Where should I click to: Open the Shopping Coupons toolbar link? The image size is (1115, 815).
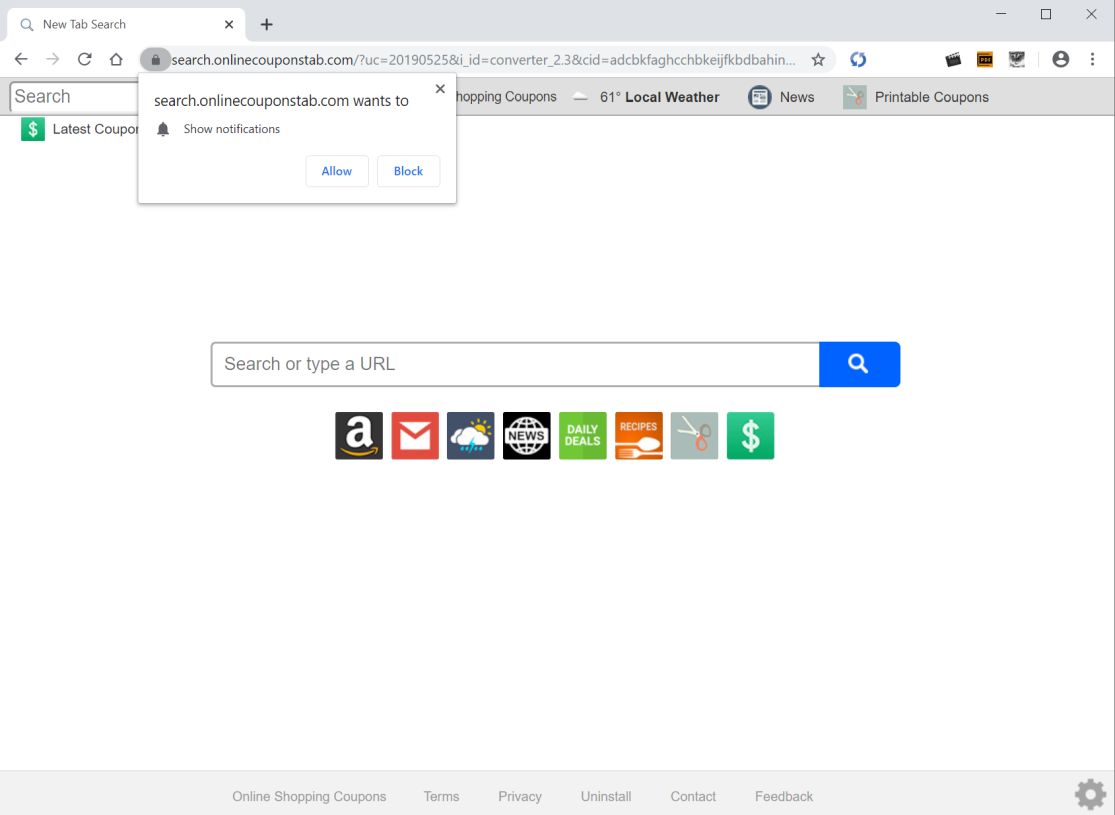point(506,97)
